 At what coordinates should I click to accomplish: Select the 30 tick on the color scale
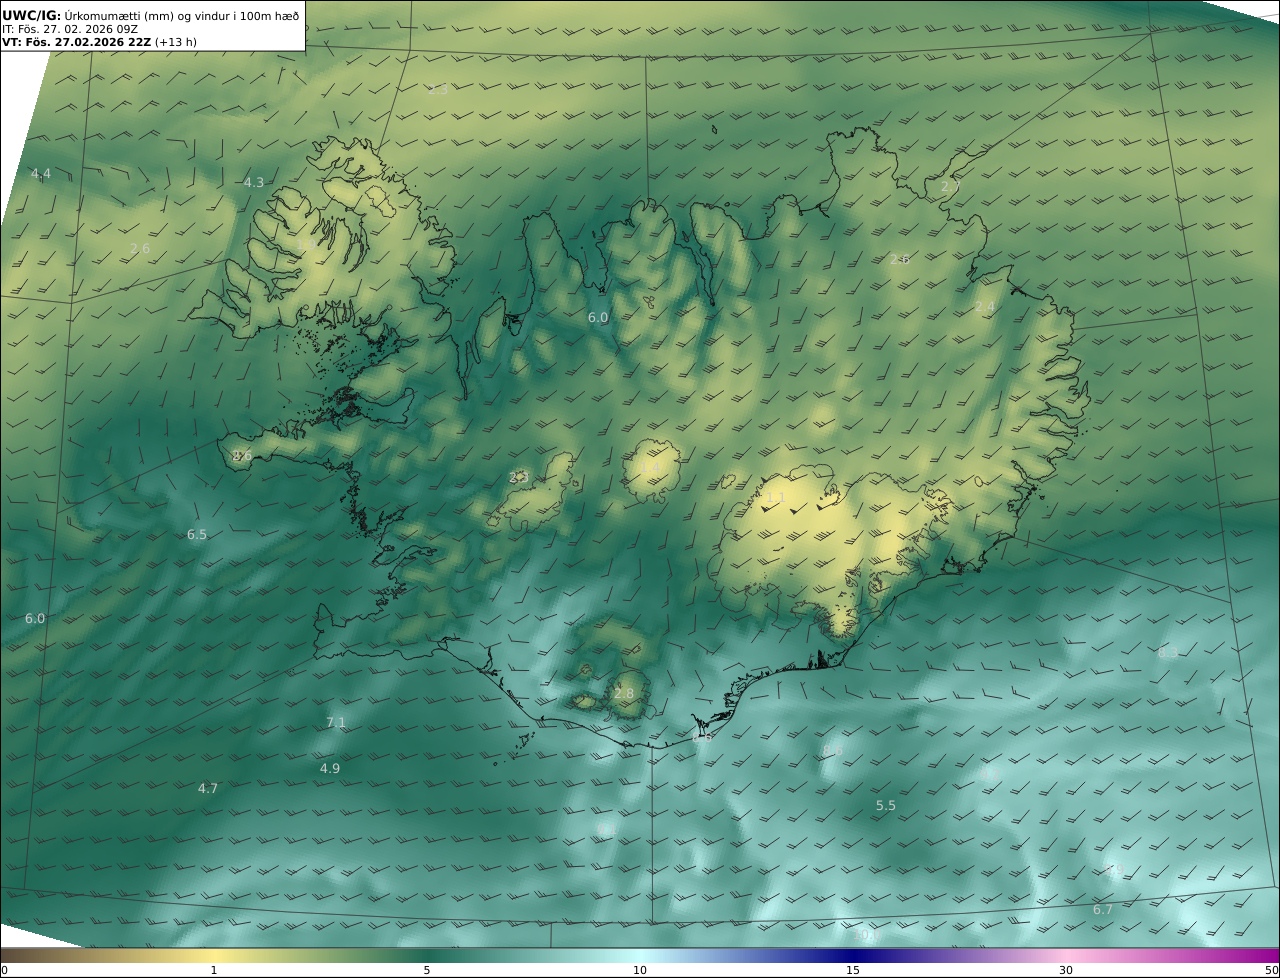coord(1066,970)
